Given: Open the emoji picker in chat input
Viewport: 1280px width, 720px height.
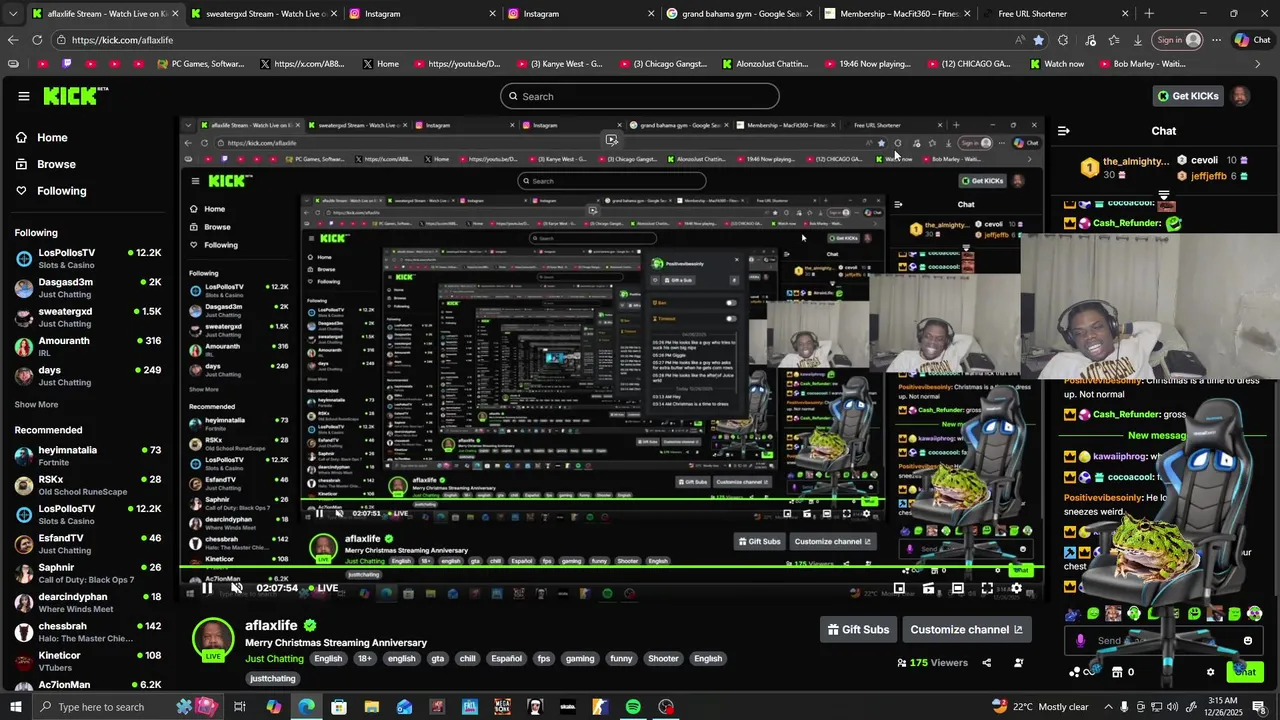Looking at the screenshot, I should (1247, 641).
